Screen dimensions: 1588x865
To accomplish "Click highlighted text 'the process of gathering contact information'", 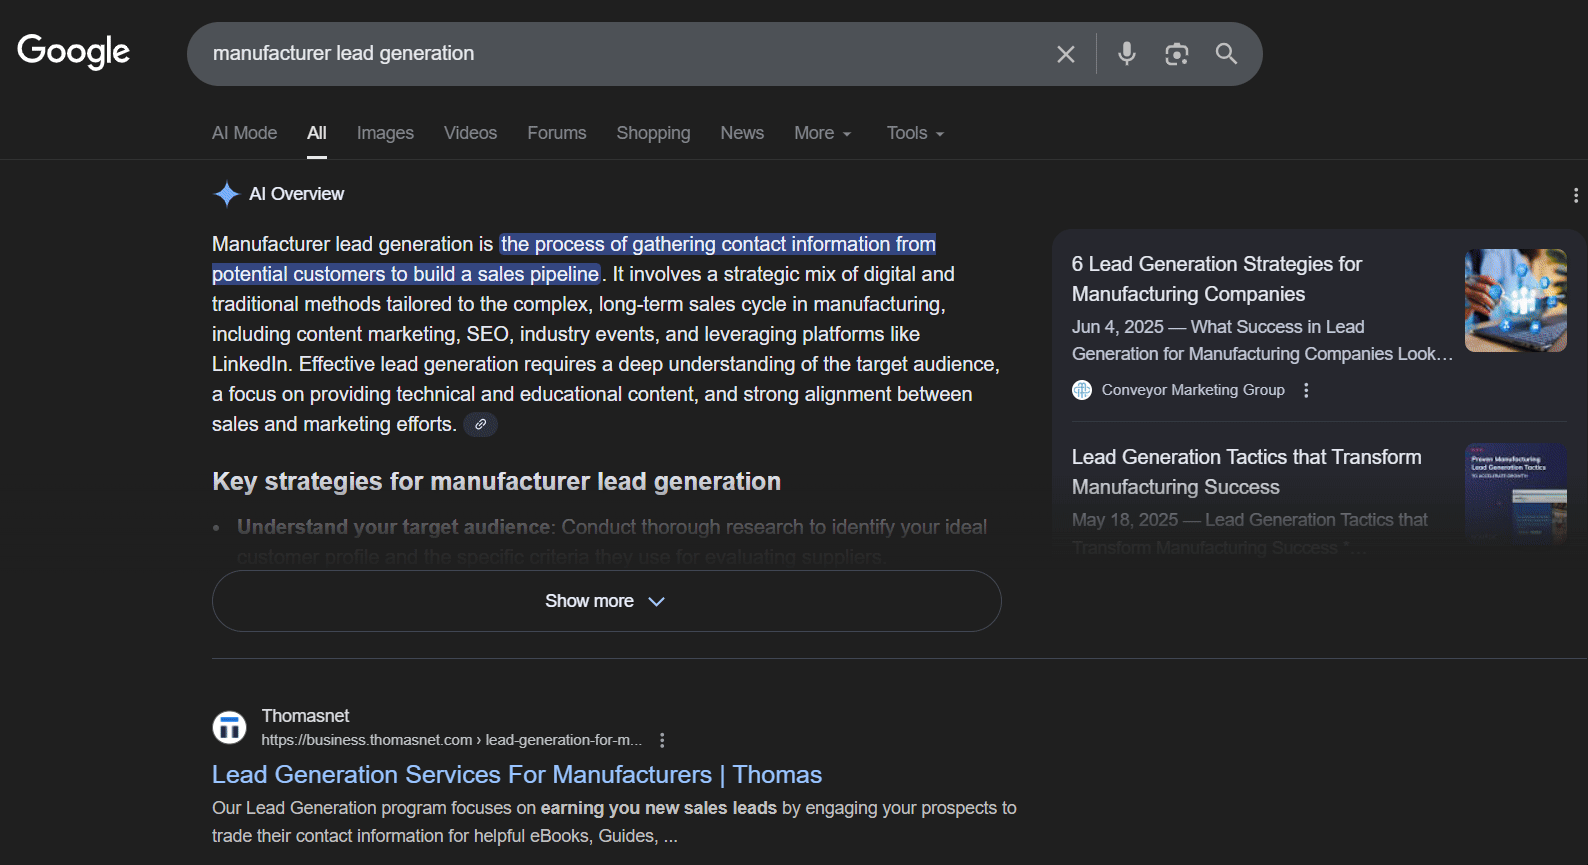I will (697, 244).
